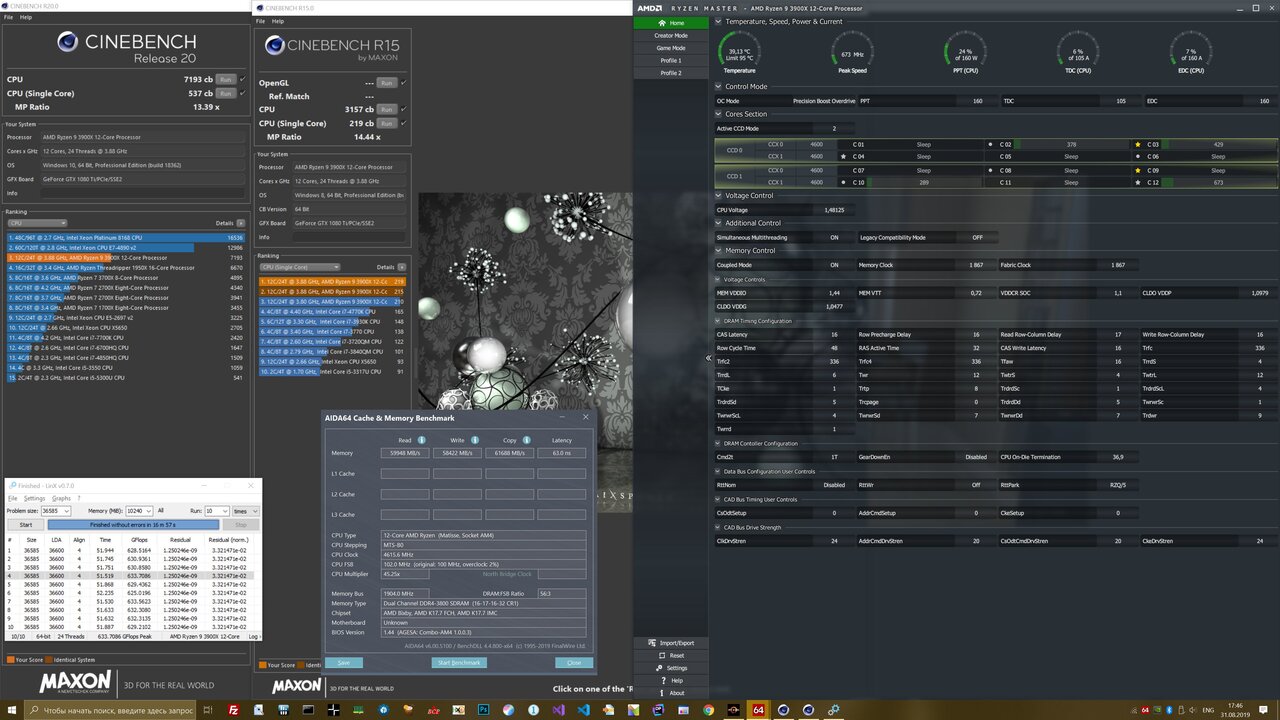
Task: Open Task View on the taskbar
Action: (x=208, y=710)
